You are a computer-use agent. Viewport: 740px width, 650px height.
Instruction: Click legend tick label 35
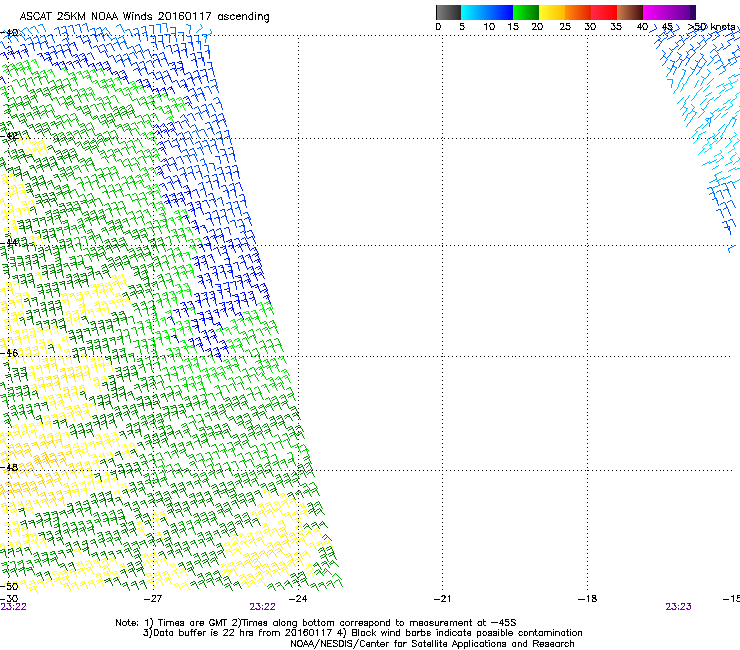coord(616,26)
